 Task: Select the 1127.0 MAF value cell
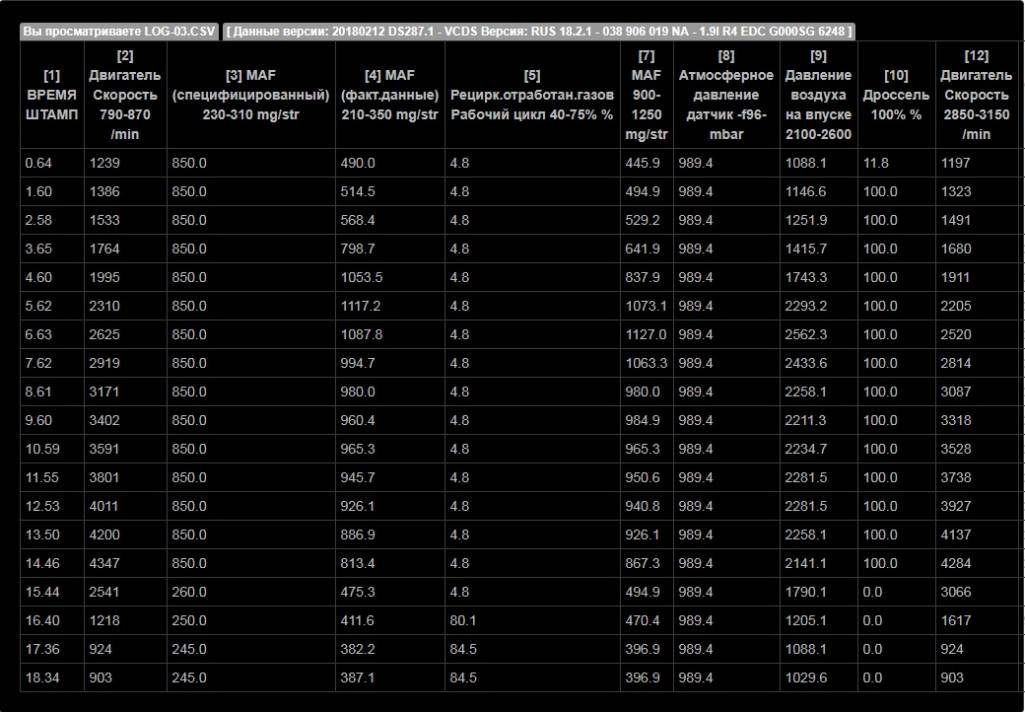click(x=645, y=335)
